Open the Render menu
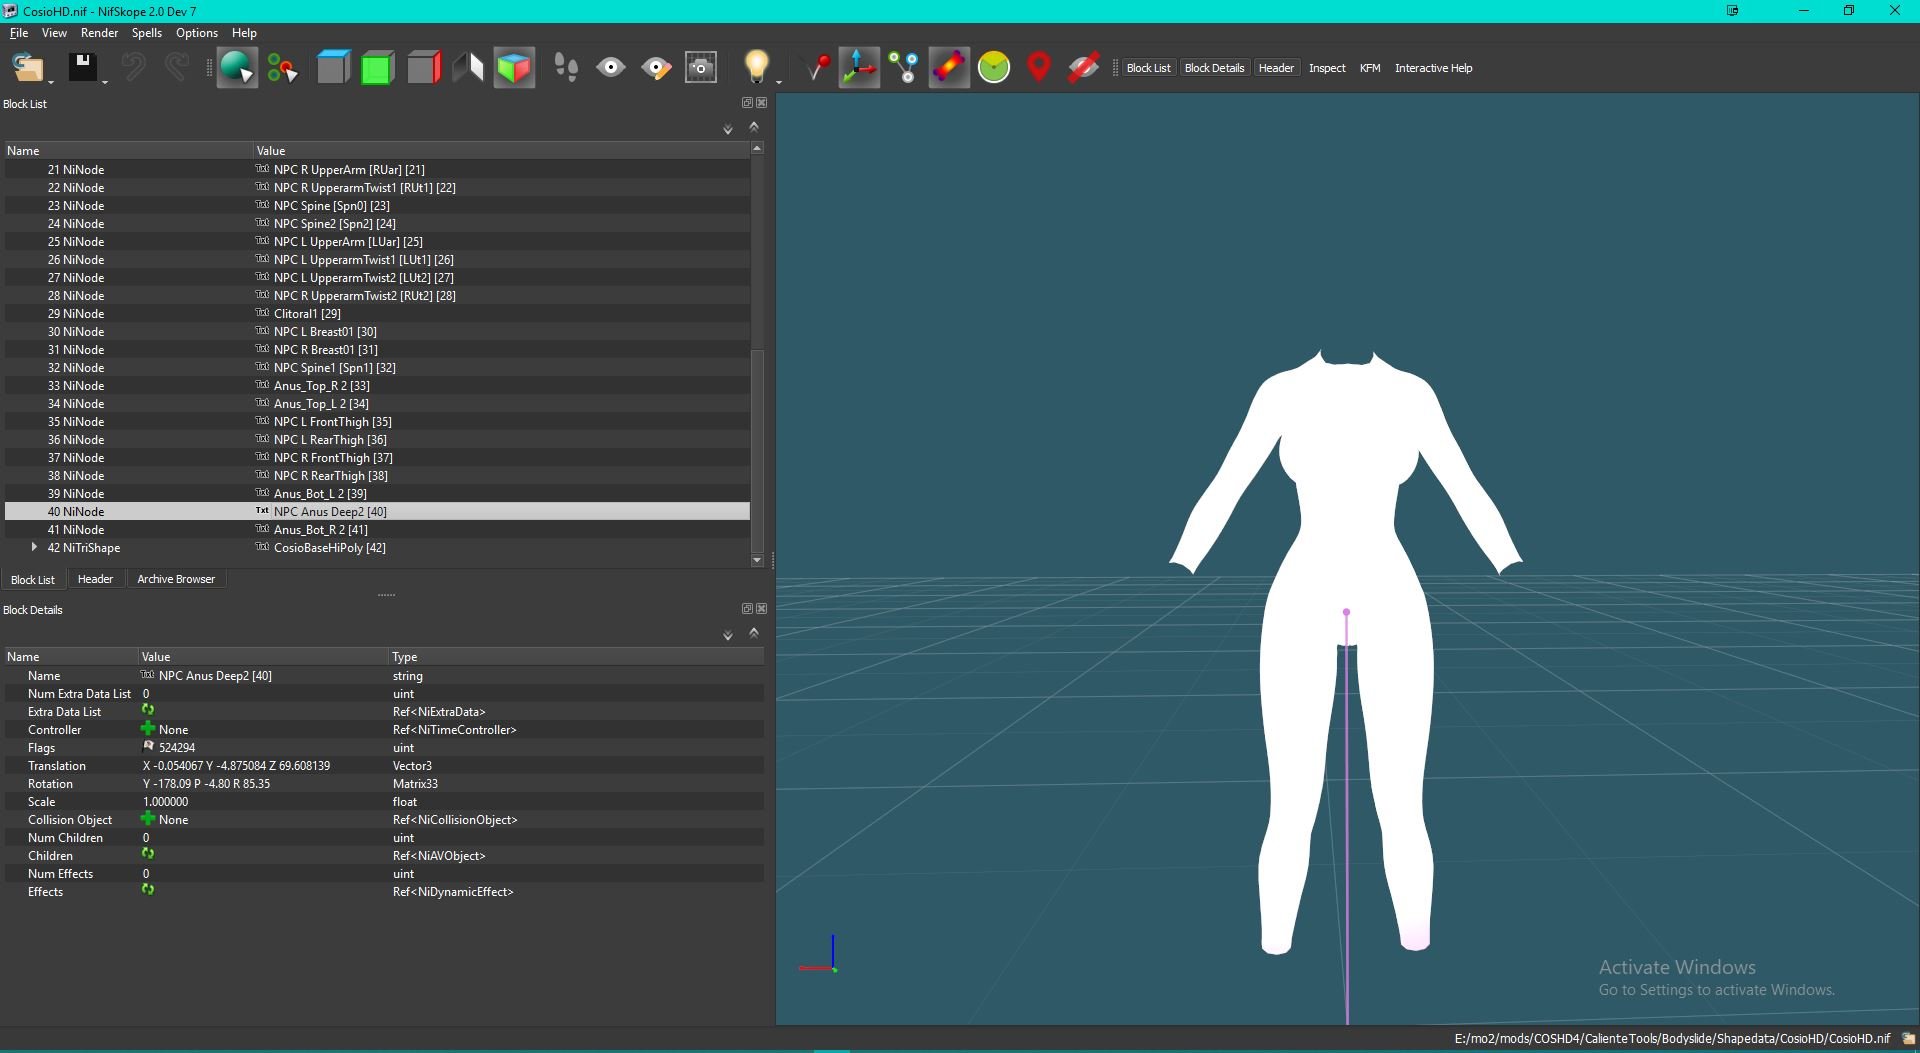The width and height of the screenshot is (1920, 1053). tap(99, 33)
